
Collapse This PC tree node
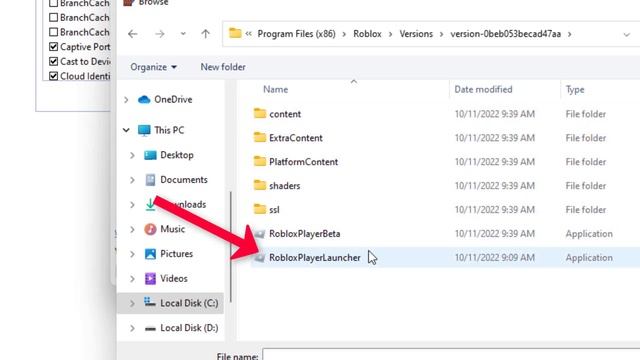click(126, 130)
